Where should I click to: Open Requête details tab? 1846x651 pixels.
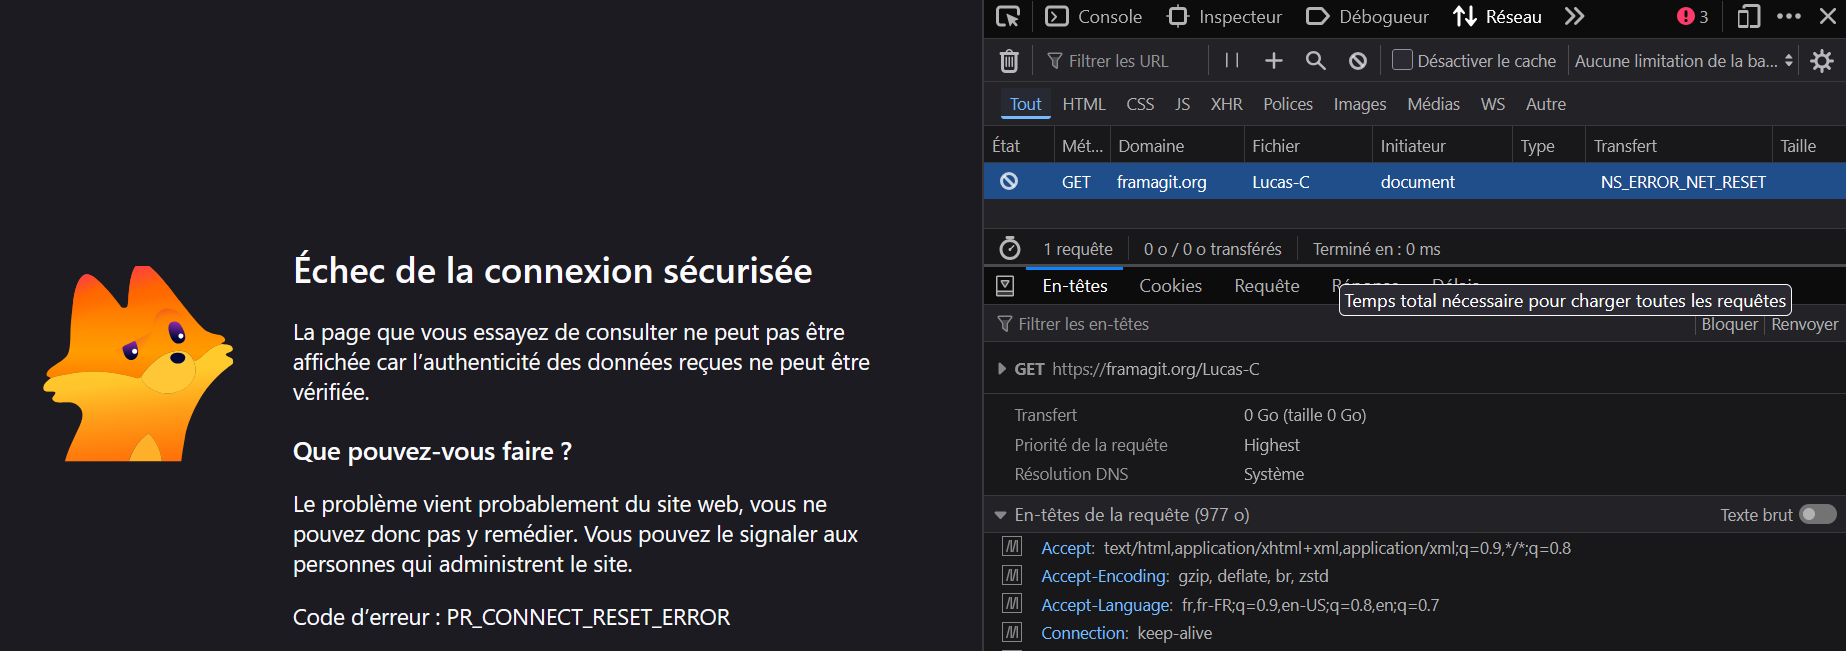click(x=1267, y=286)
